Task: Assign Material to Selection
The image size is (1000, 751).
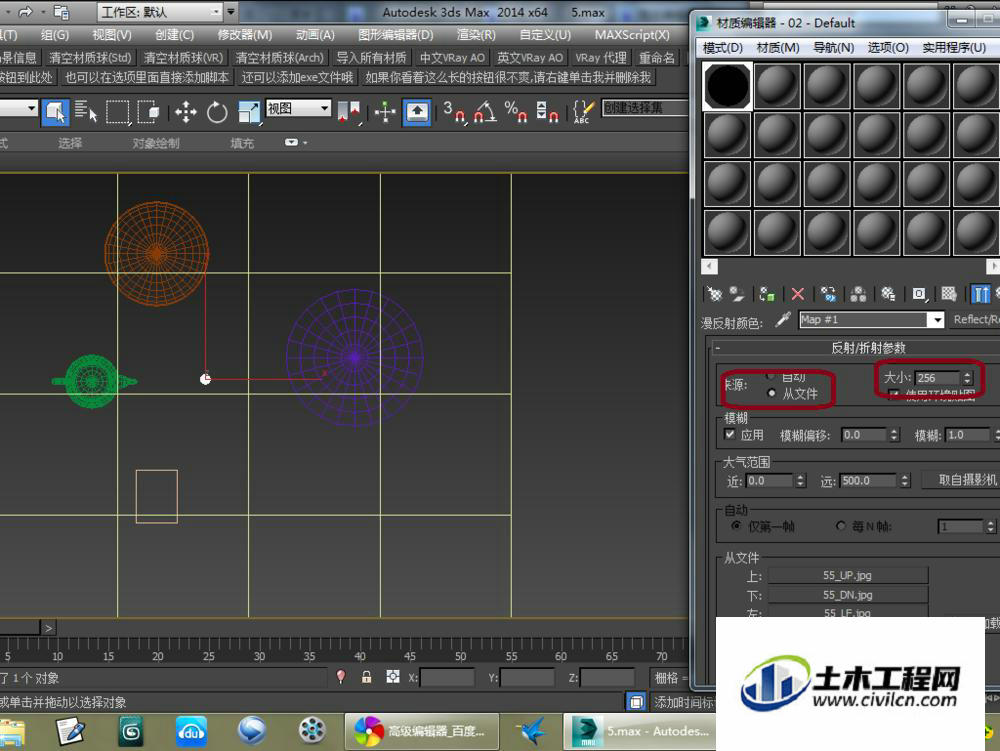Action: coord(767,294)
